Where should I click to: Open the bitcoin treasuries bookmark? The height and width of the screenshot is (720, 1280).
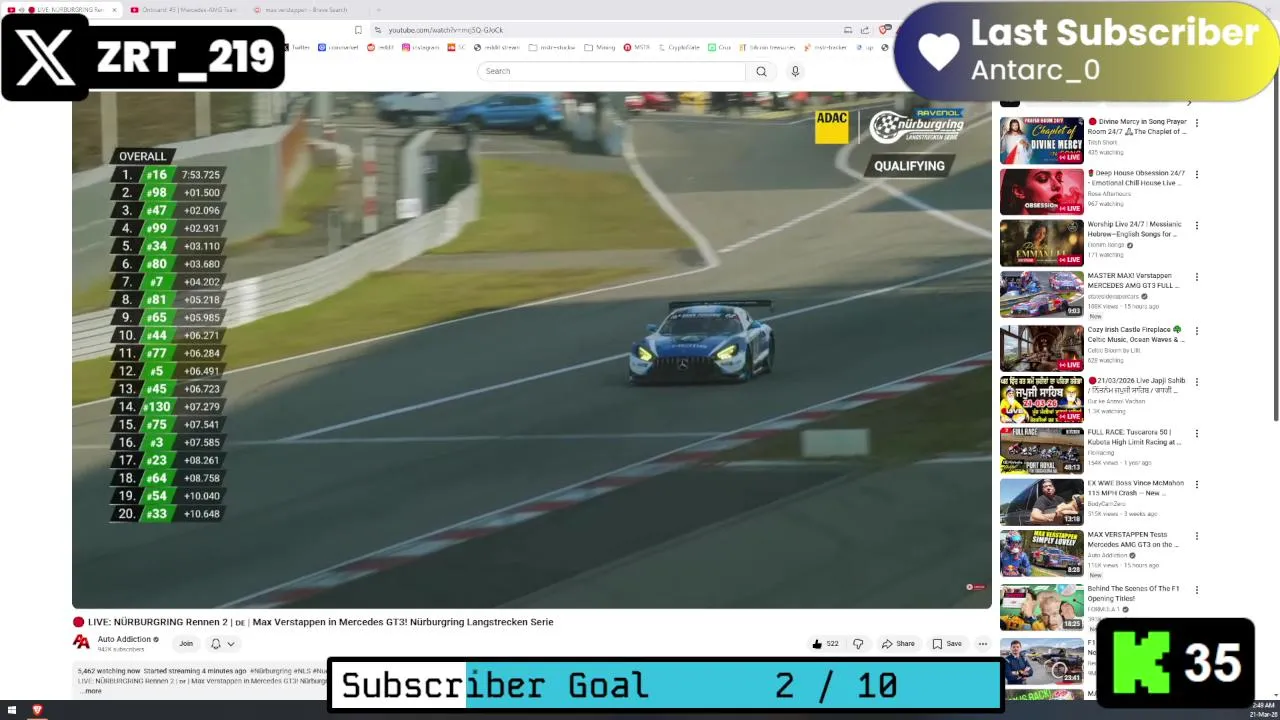coord(767,47)
